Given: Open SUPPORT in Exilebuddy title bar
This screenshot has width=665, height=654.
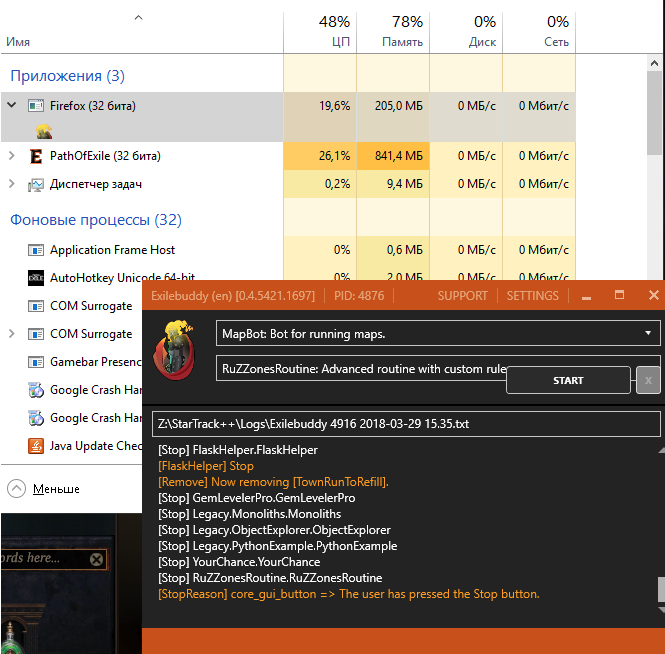Looking at the screenshot, I should (462, 296).
